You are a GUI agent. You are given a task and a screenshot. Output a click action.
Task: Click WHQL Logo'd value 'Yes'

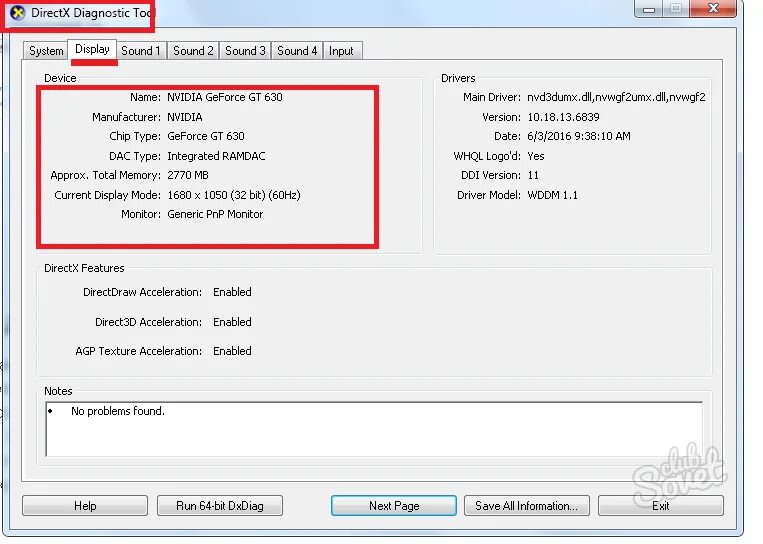pyautogui.click(x=536, y=156)
